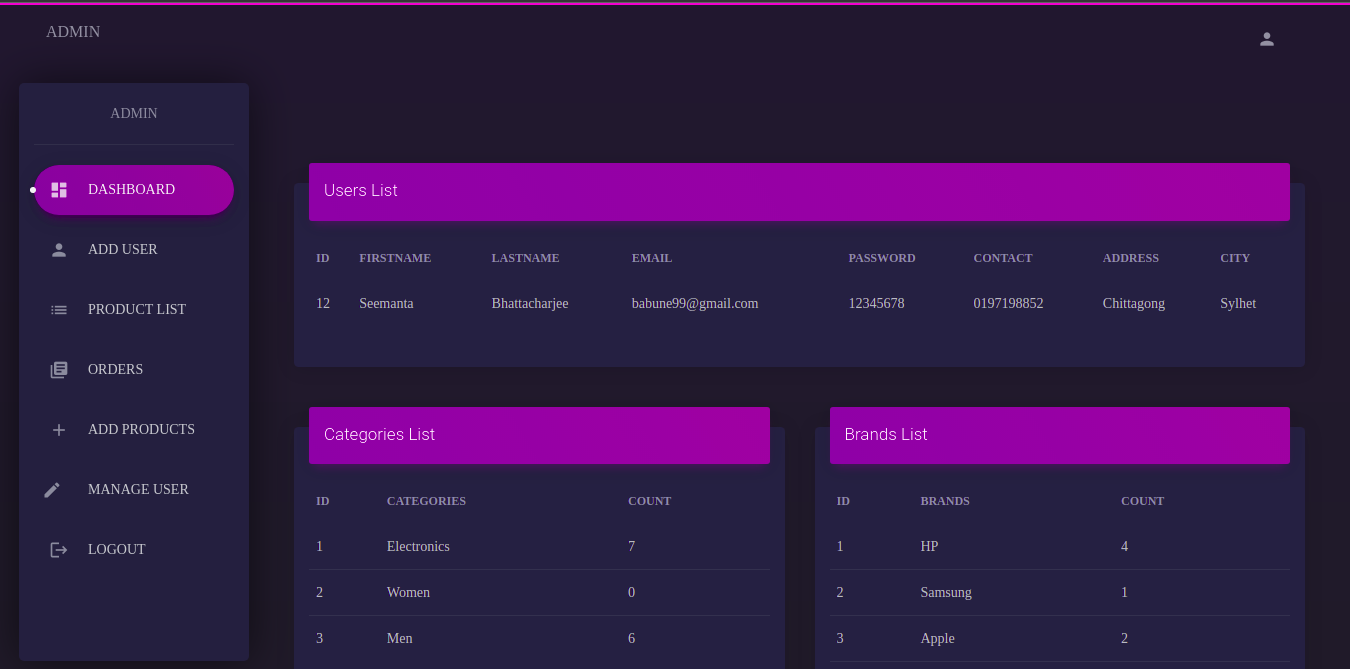The width and height of the screenshot is (1350, 669).
Task: Click the Product List lines icon
Action: [59, 310]
